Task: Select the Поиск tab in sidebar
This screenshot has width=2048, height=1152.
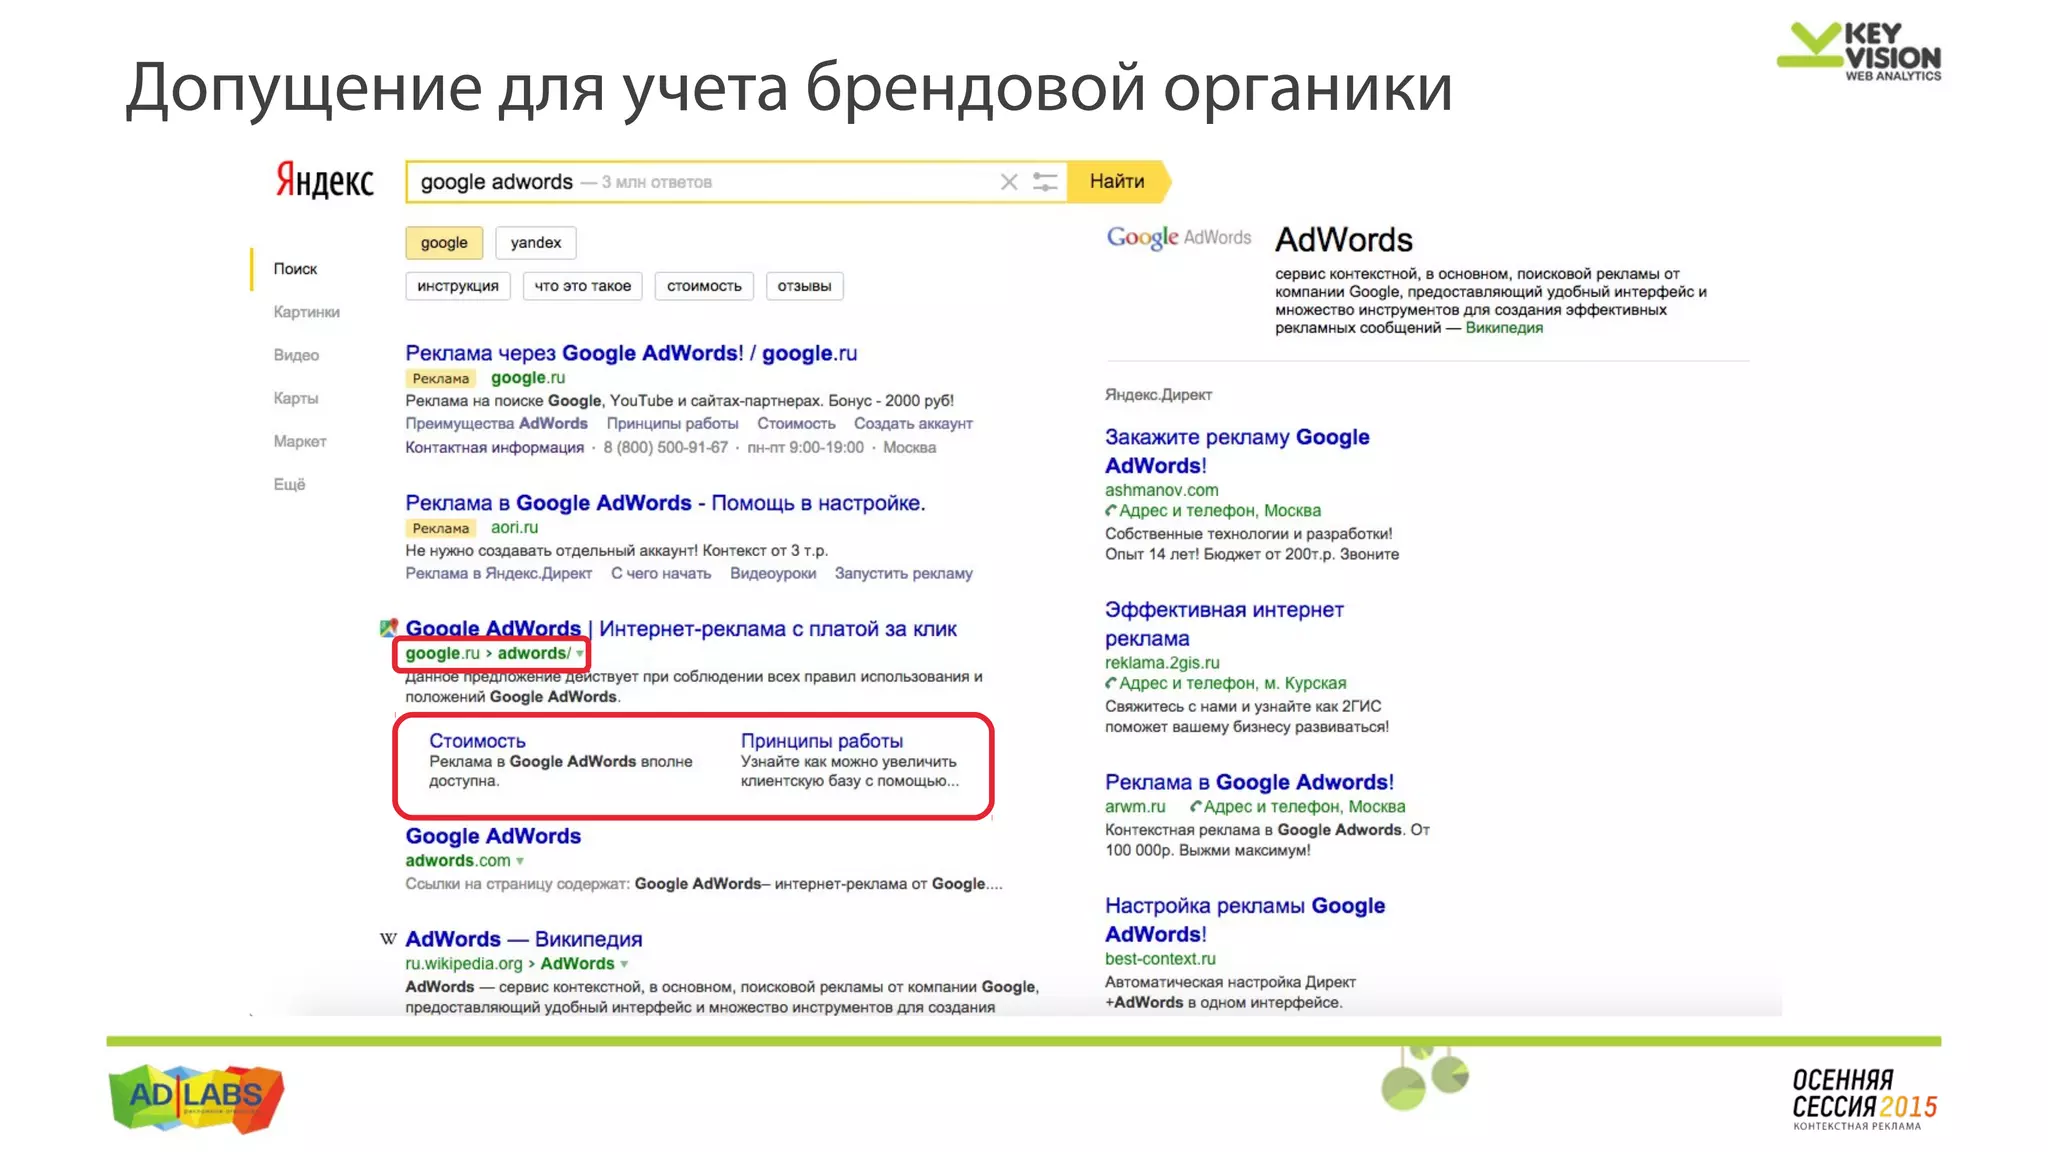Action: (x=295, y=269)
